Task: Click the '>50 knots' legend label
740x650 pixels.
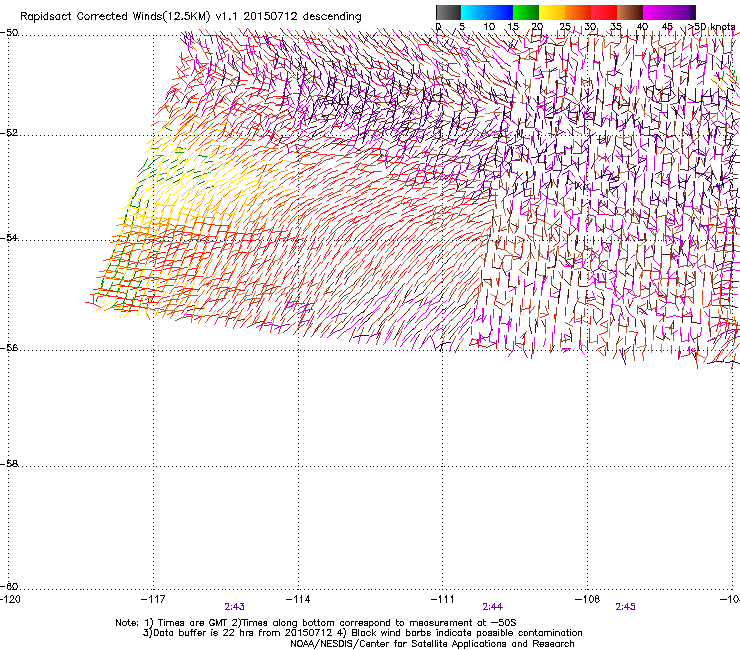Action: [711, 27]
